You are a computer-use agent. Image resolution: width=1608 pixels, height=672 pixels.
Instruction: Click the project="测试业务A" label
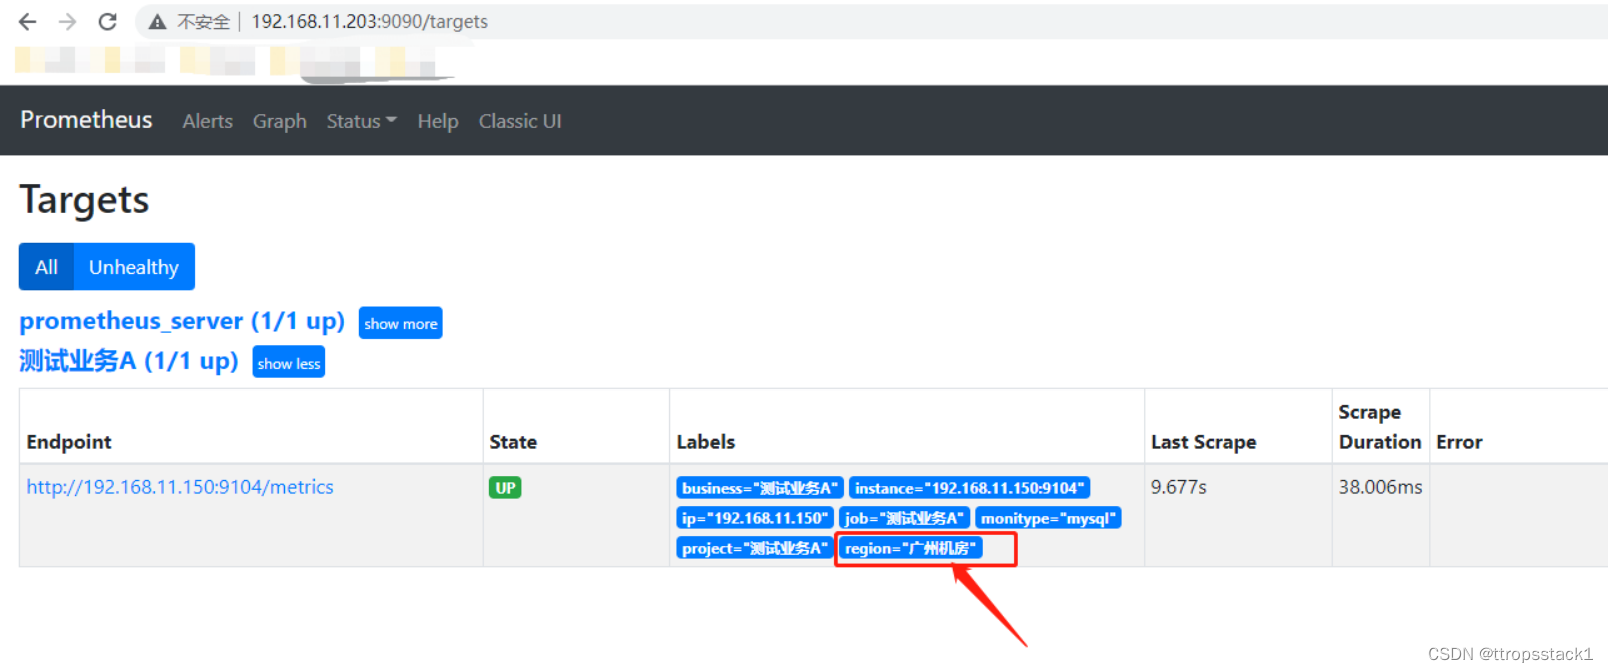(x=755, y=548)
